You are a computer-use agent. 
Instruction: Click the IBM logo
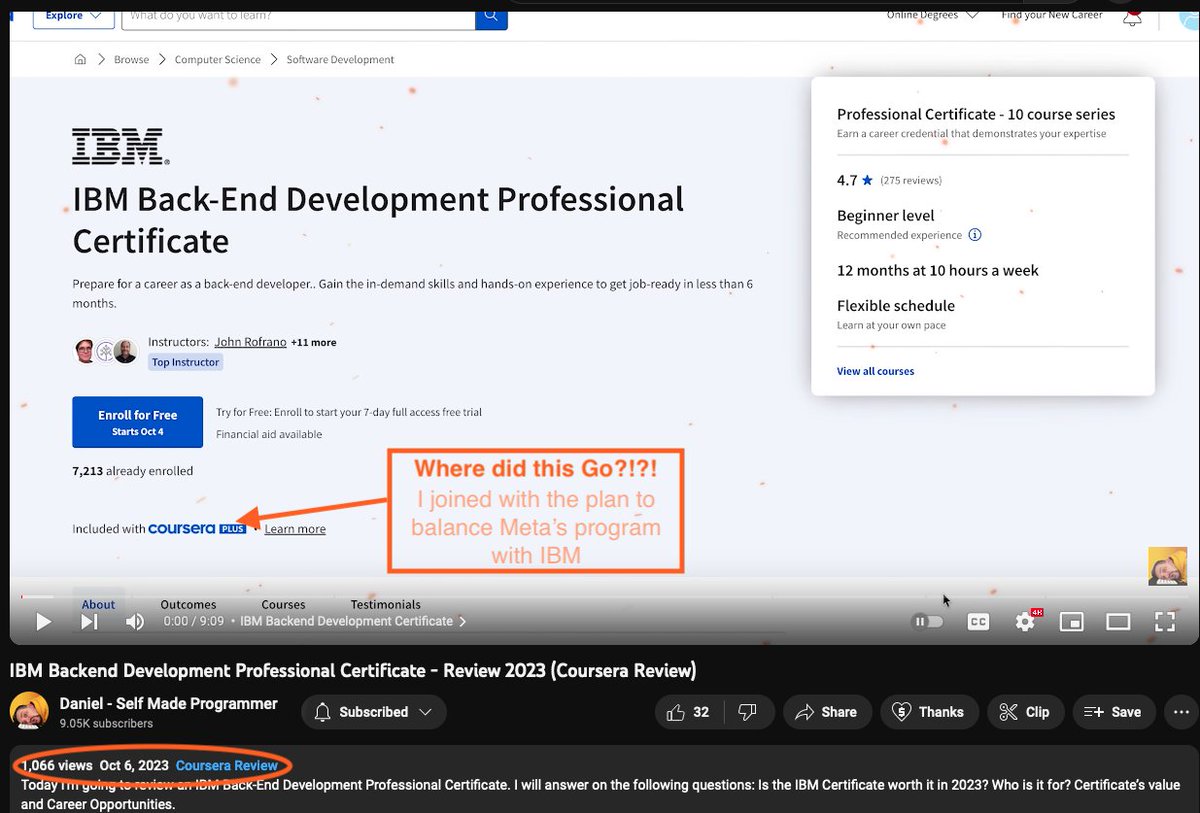(x=120, y=146)
